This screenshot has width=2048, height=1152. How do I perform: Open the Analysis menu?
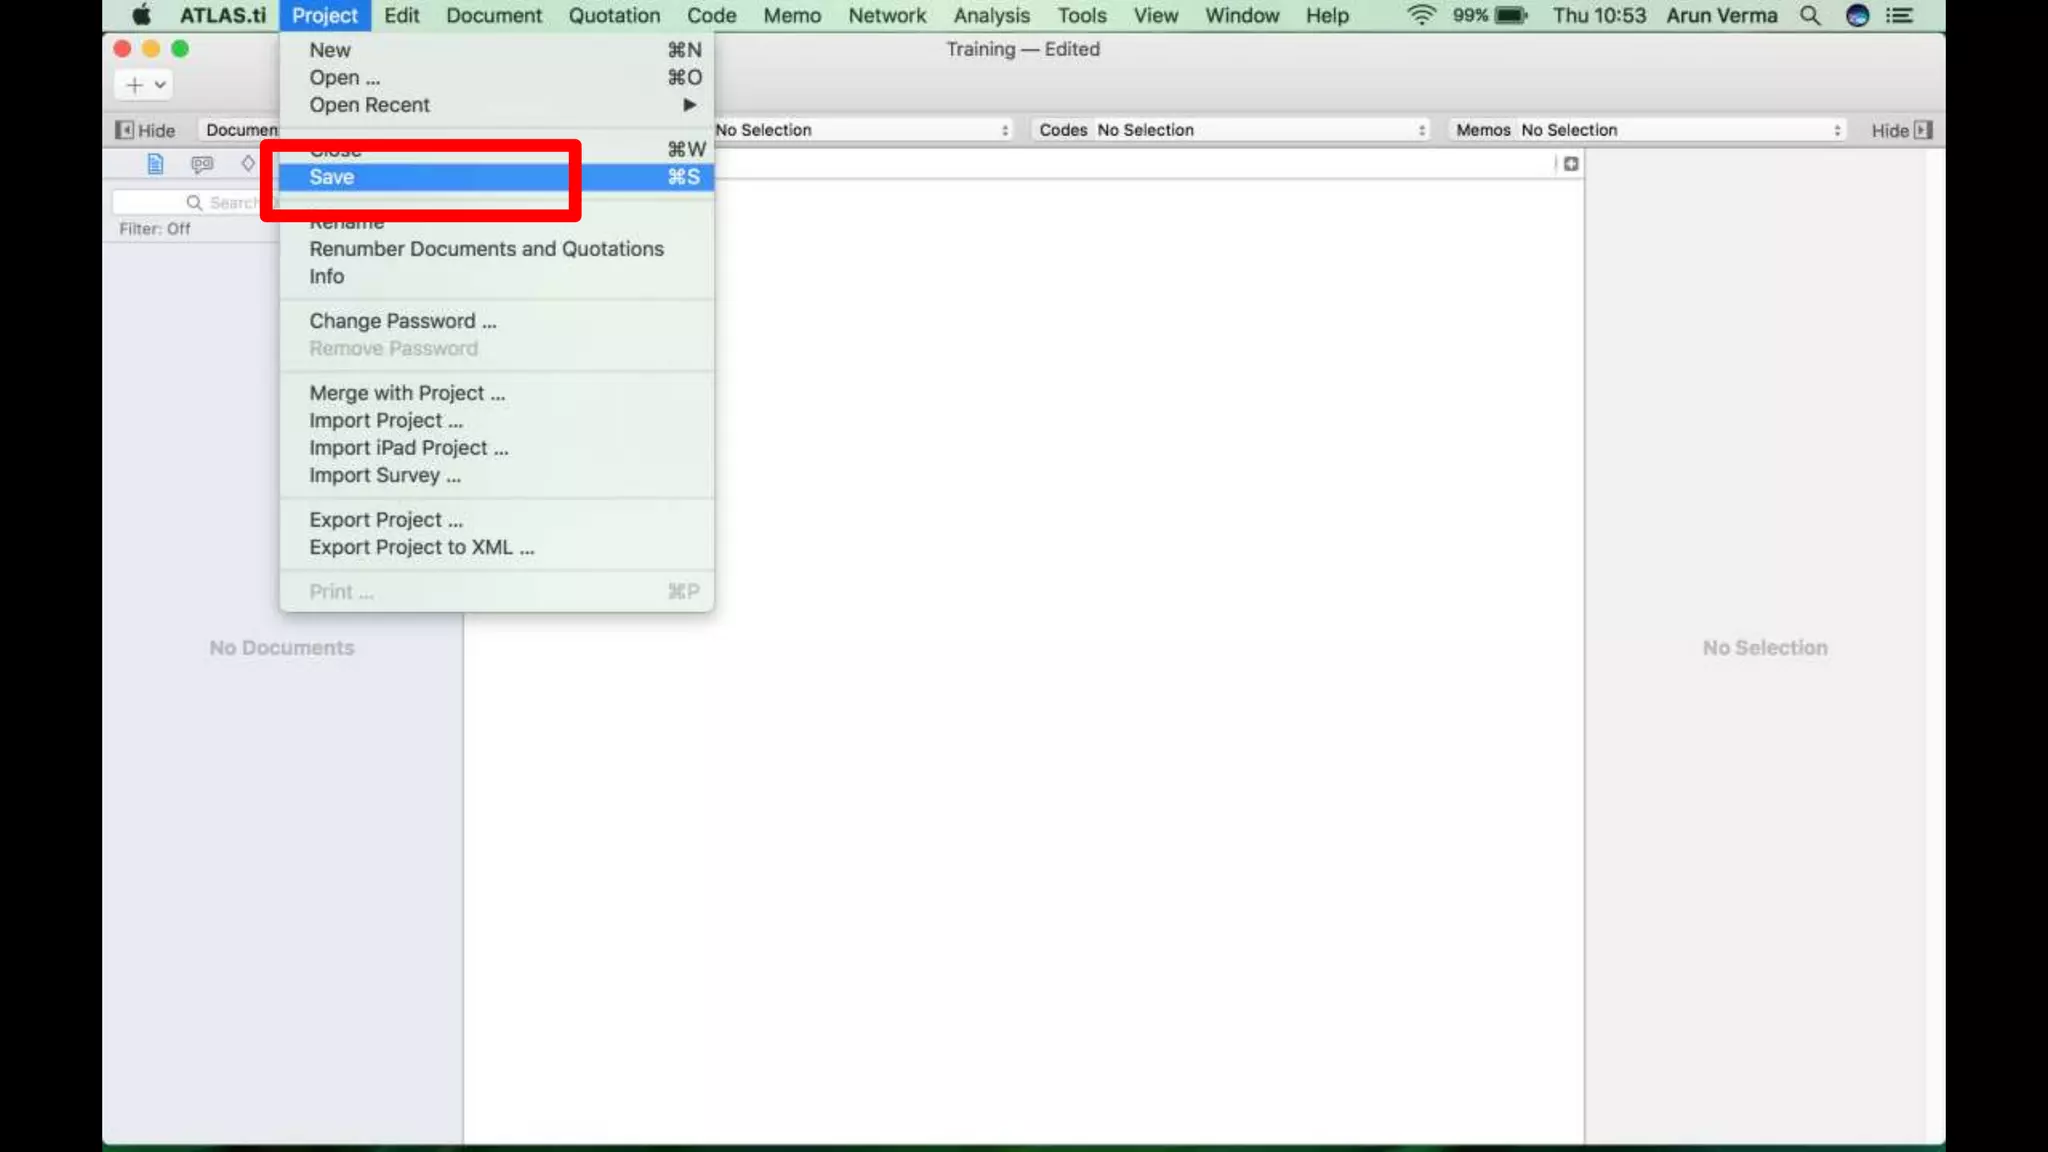tap(991, 16)
